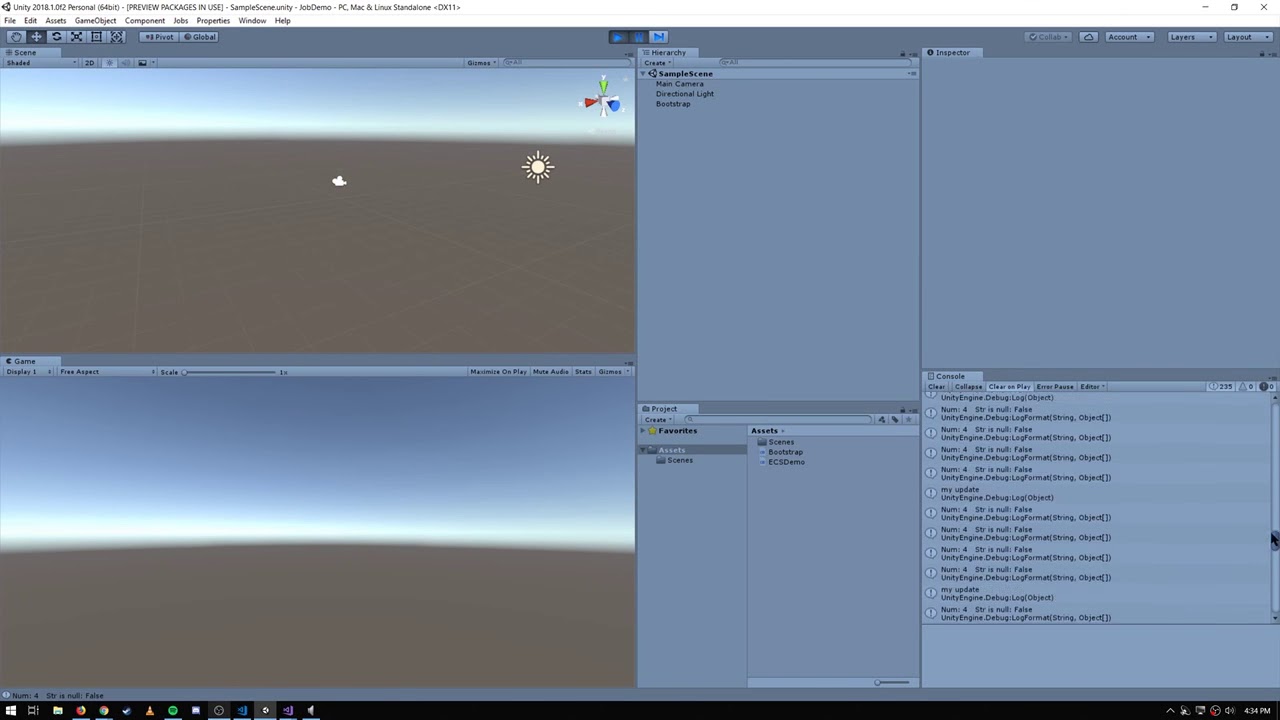This screenshot has width=1280, height=720.
Task: Open the GameObject menu
Action: click(x=95, y=21)
